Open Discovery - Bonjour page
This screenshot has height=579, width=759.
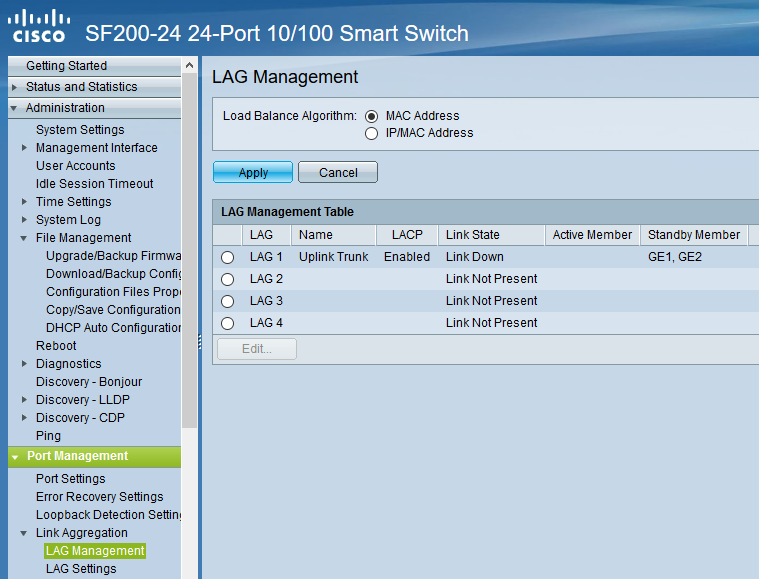(x=89, y=381)
